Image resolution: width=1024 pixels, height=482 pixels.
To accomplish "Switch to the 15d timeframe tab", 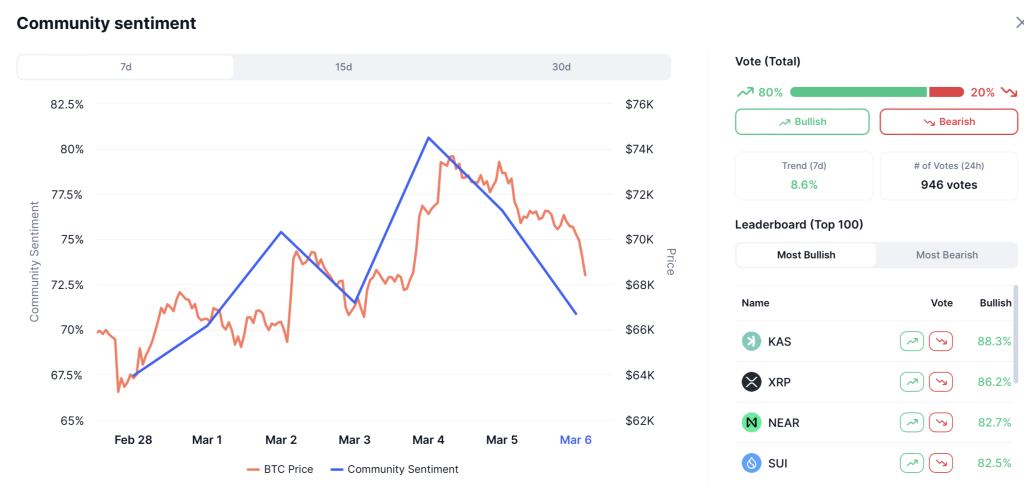I will point(344,67).
